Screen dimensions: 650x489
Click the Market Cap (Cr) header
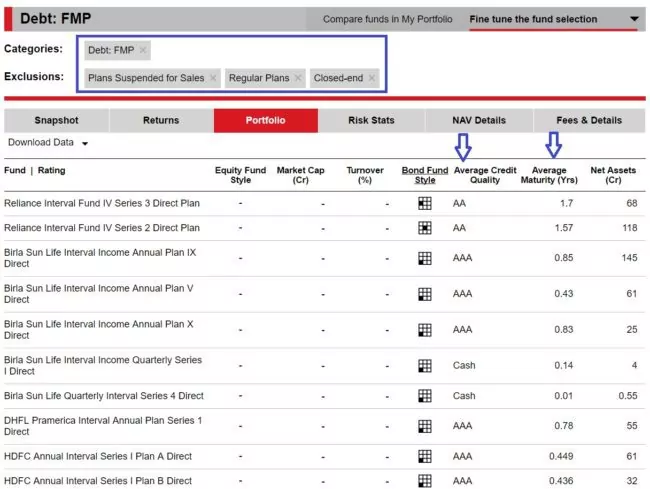click(x=301, y=175)
